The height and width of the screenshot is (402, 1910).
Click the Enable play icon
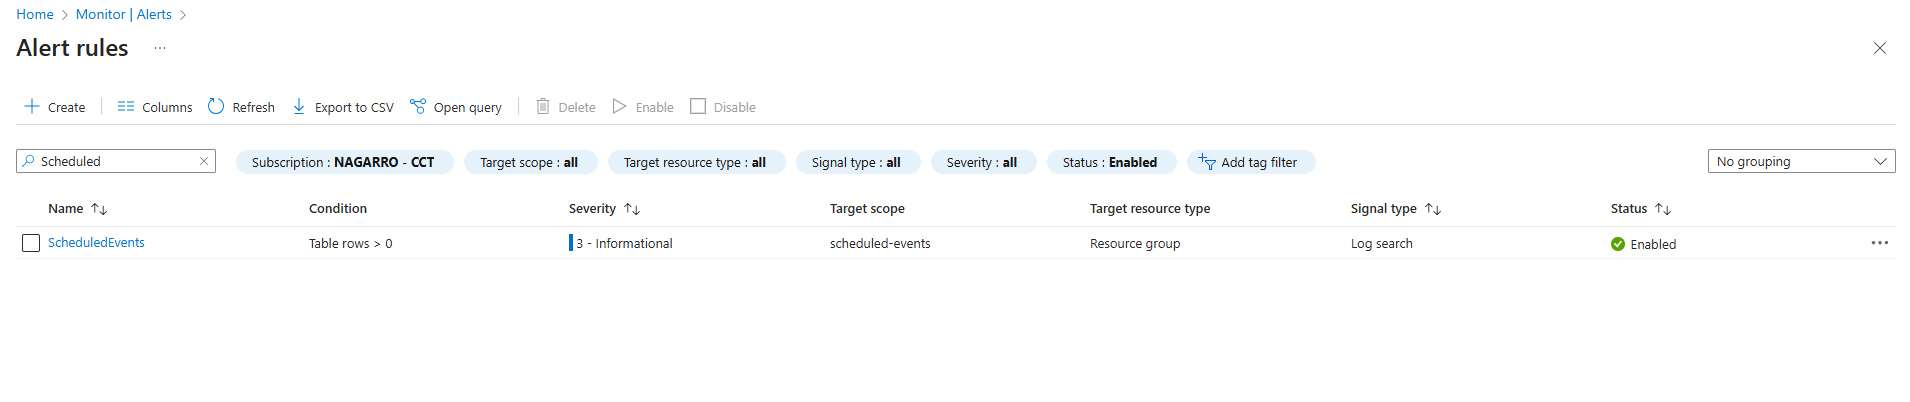[x=619, y=106]
